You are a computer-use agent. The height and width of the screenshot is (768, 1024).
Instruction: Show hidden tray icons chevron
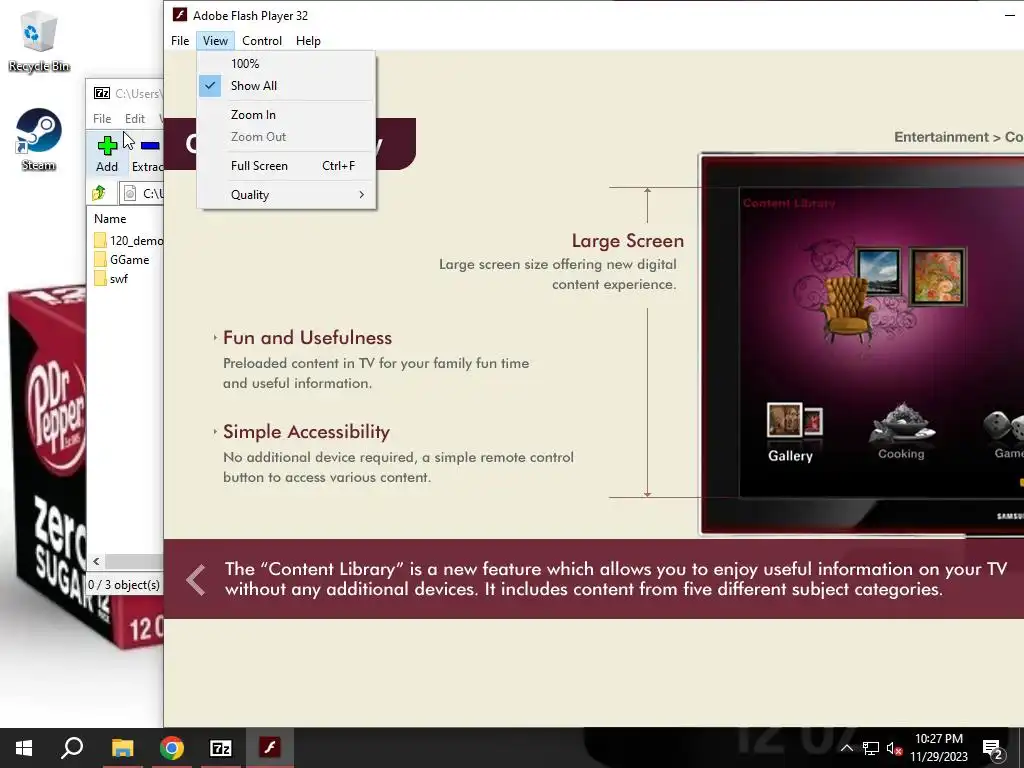(x=846, y=748)
